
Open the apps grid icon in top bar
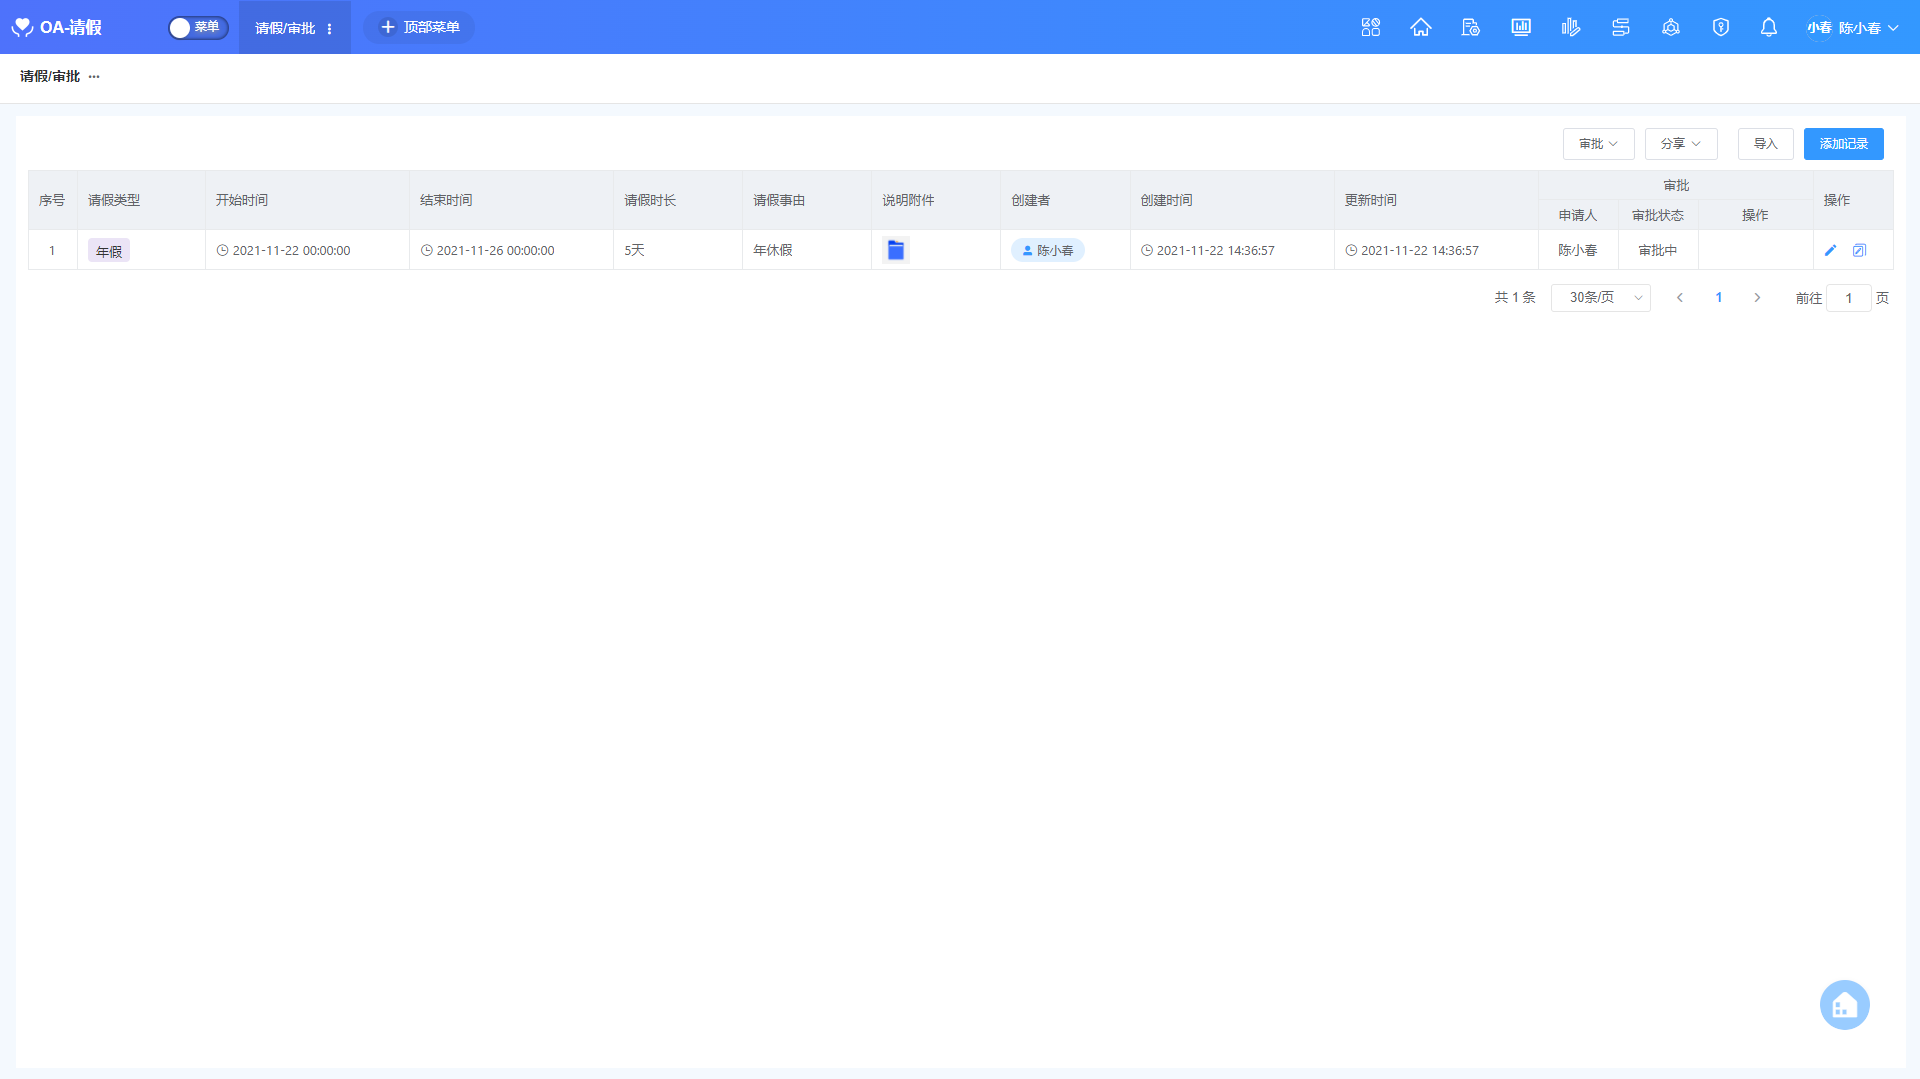pyautogui.click(x=1370, y=27)
